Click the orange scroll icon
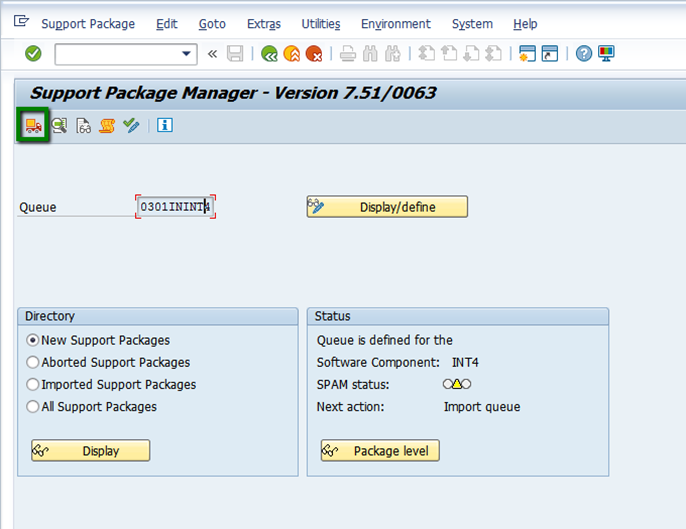Image resolution: width=686 pixels, height=529 pixels. pos(107,126)
